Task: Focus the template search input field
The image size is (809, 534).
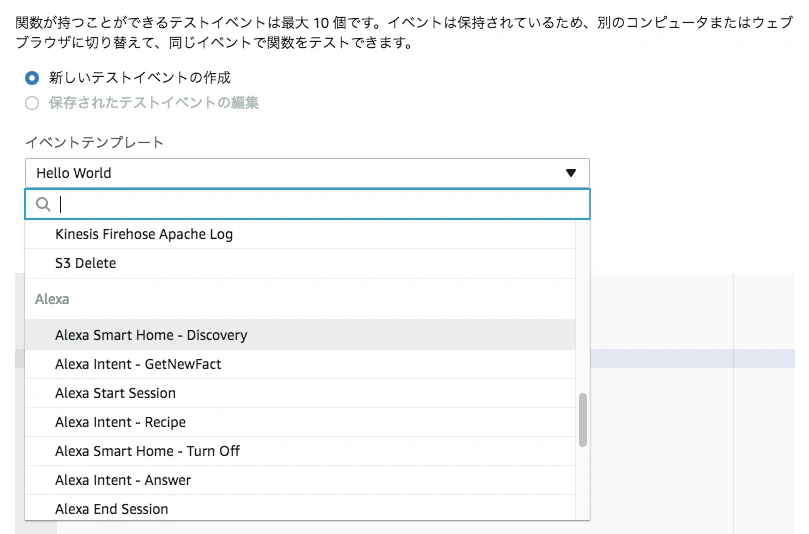Action: pyautogui.click(x=307, y=204)
